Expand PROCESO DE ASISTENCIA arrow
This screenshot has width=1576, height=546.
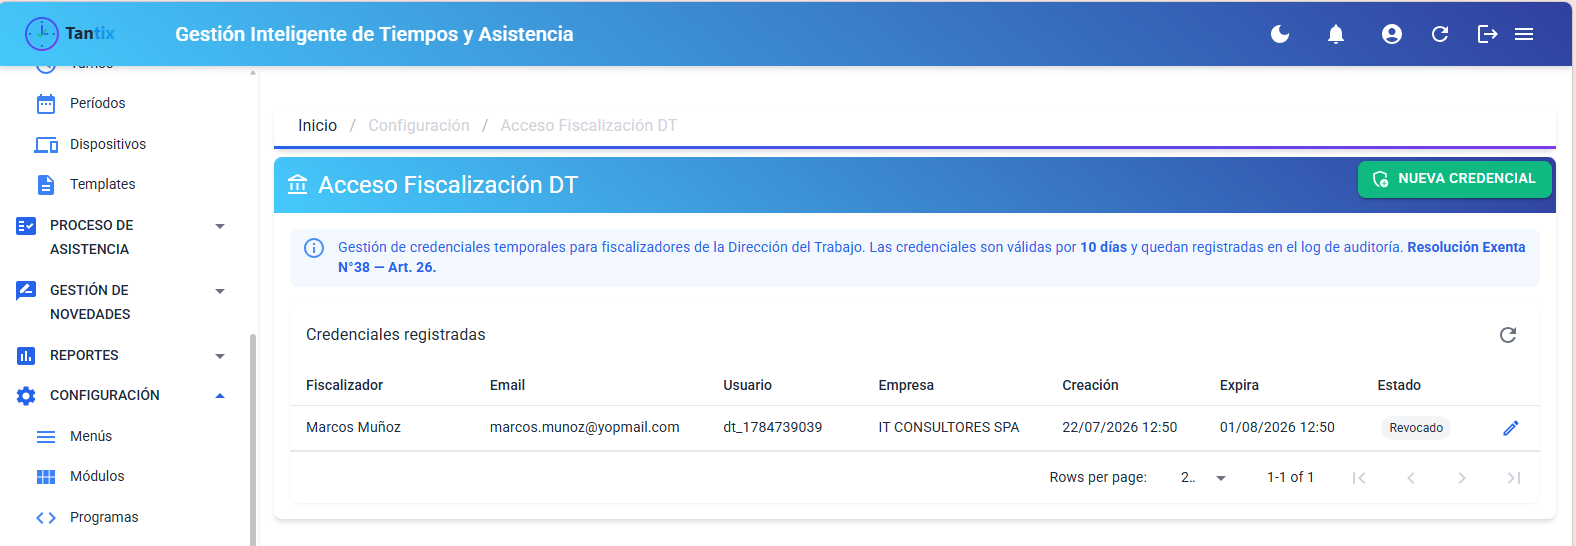[x=220, y=226]
